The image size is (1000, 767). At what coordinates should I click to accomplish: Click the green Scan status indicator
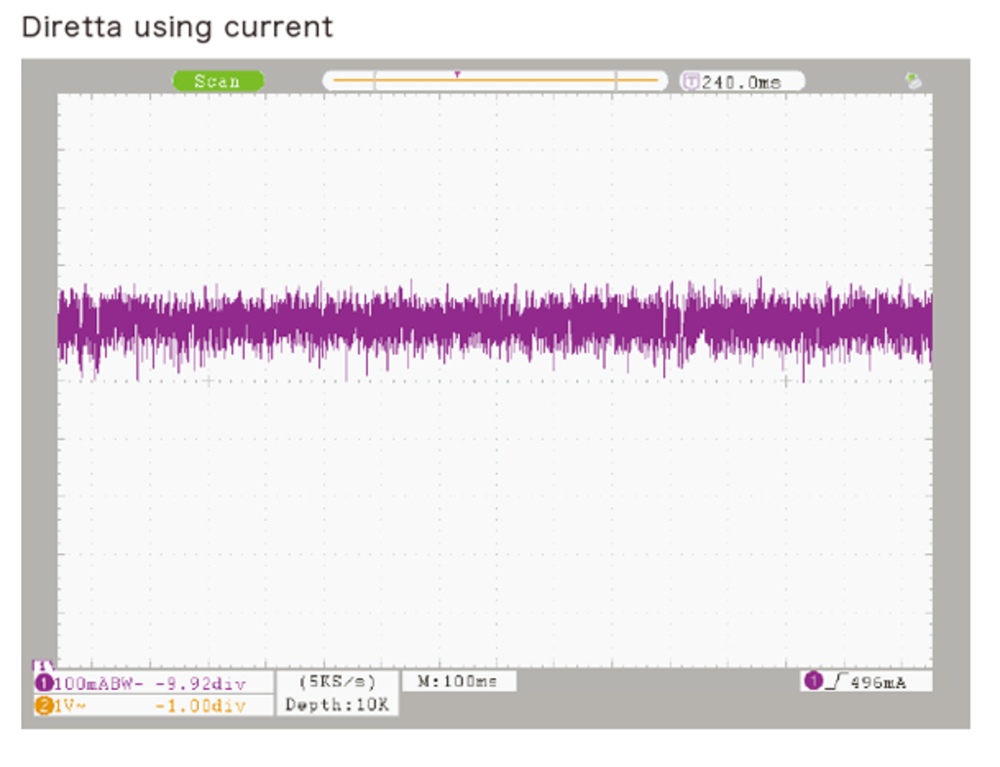point(218,81)
